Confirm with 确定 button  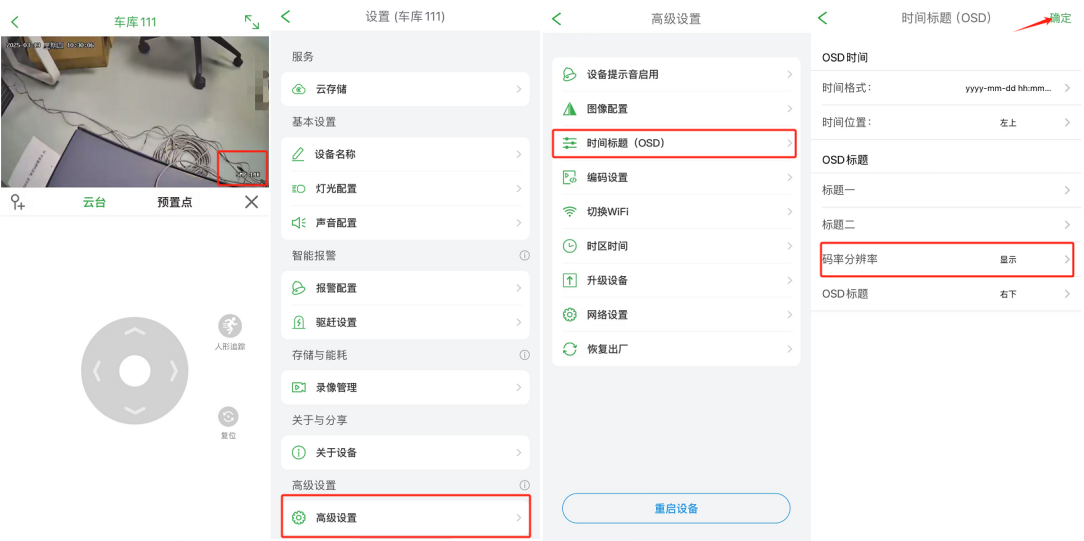click(x=1060, y=19)
